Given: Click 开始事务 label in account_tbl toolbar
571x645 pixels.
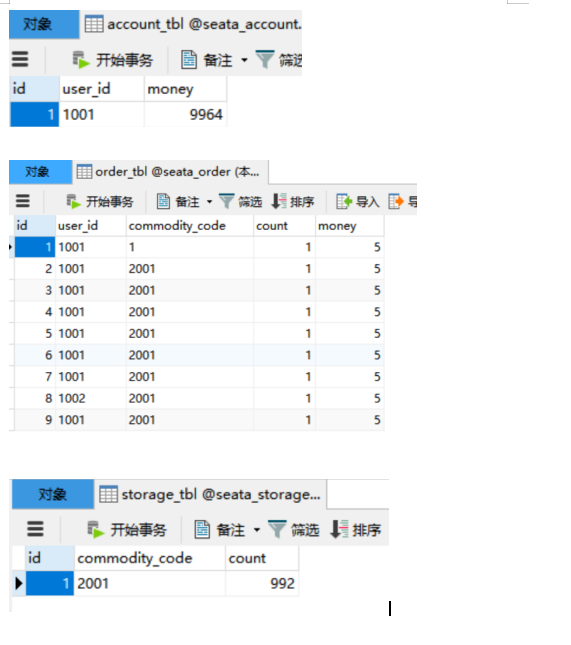Looking at the screenshot, I should point(125,60).
